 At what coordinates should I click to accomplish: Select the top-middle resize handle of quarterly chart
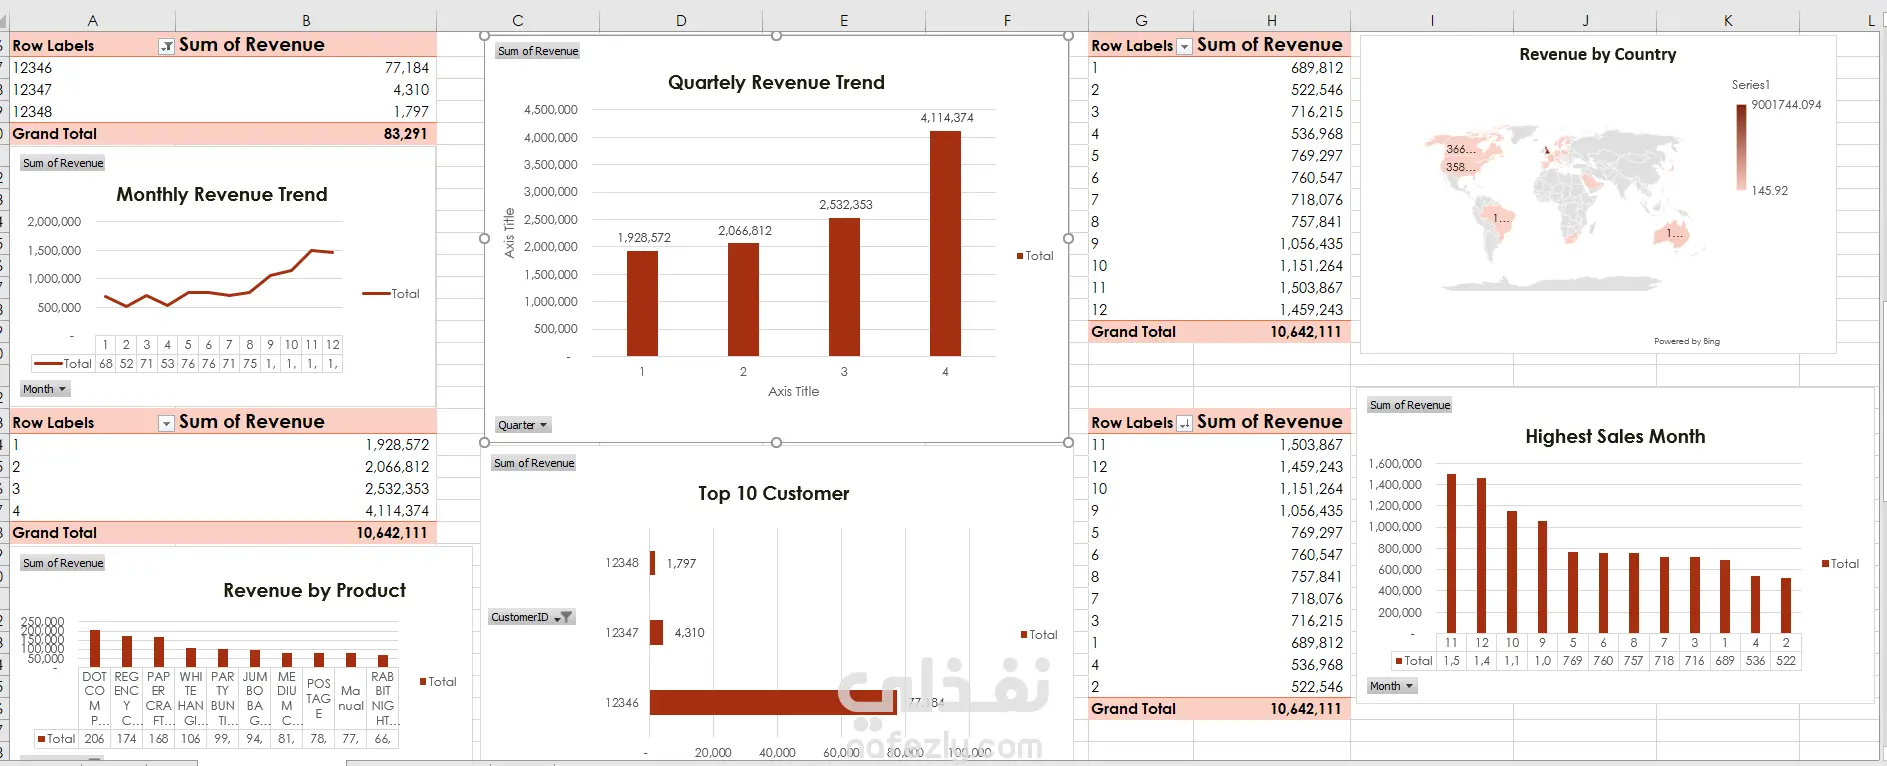(x=776, y=36)
